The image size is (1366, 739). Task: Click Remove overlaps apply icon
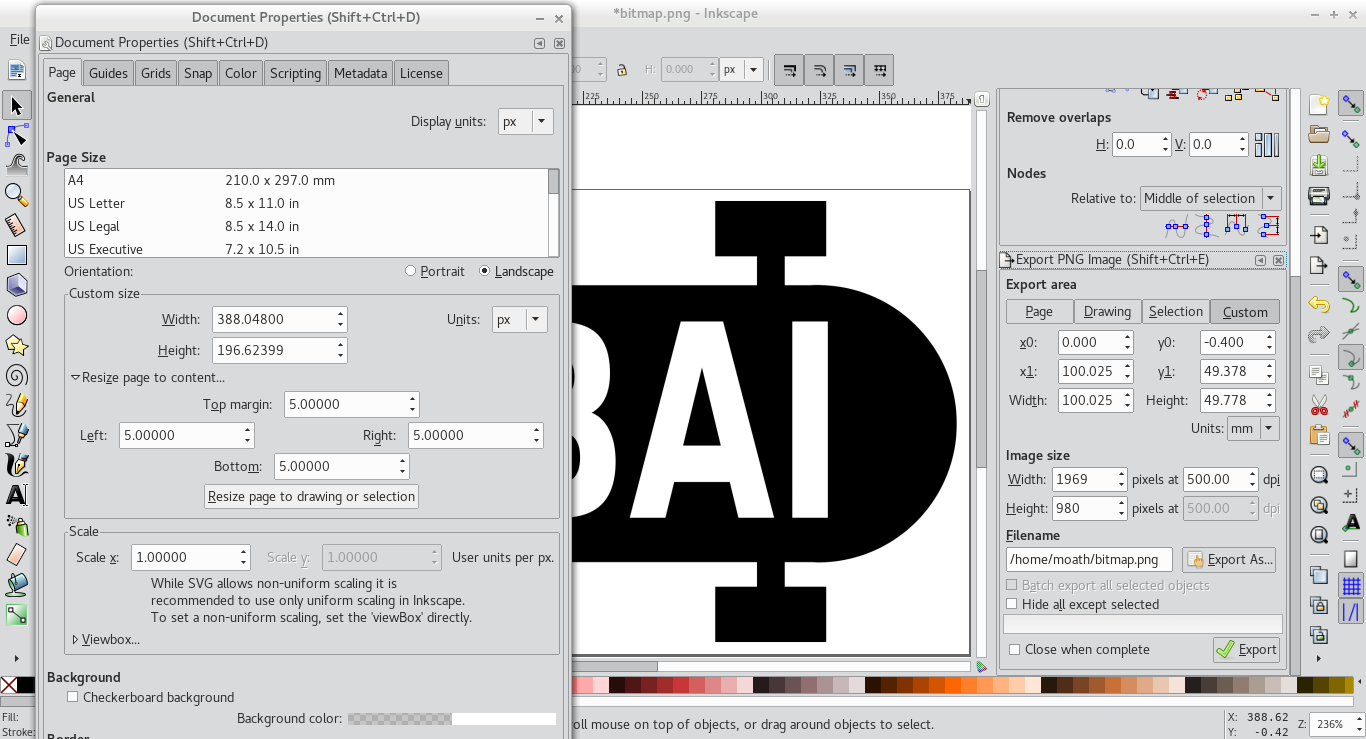click(x=1267, y=145)
